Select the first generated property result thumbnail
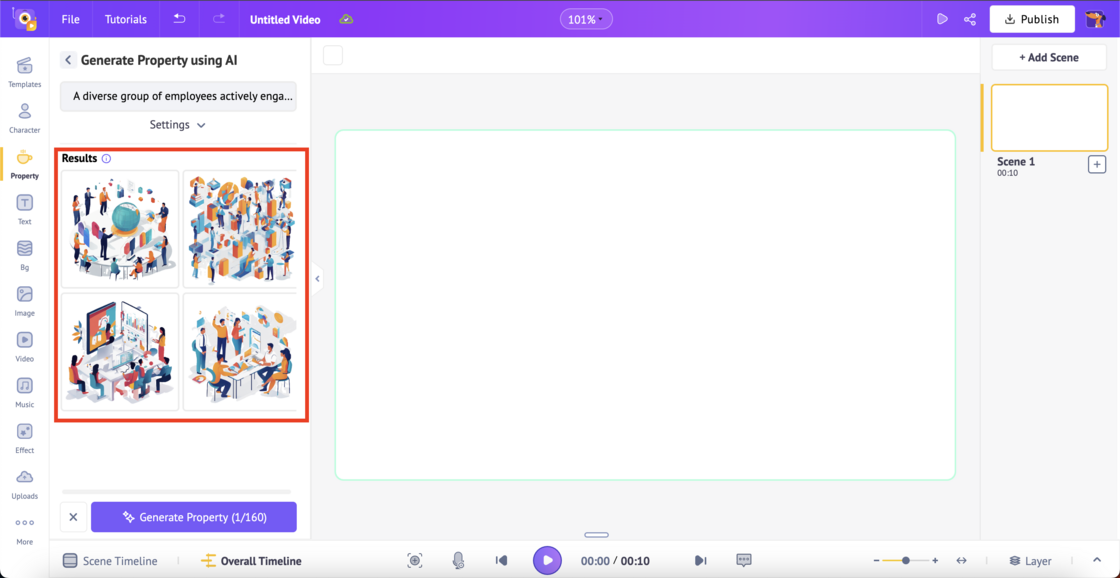Screen dimensions: 1120x578 pos(119,229)
